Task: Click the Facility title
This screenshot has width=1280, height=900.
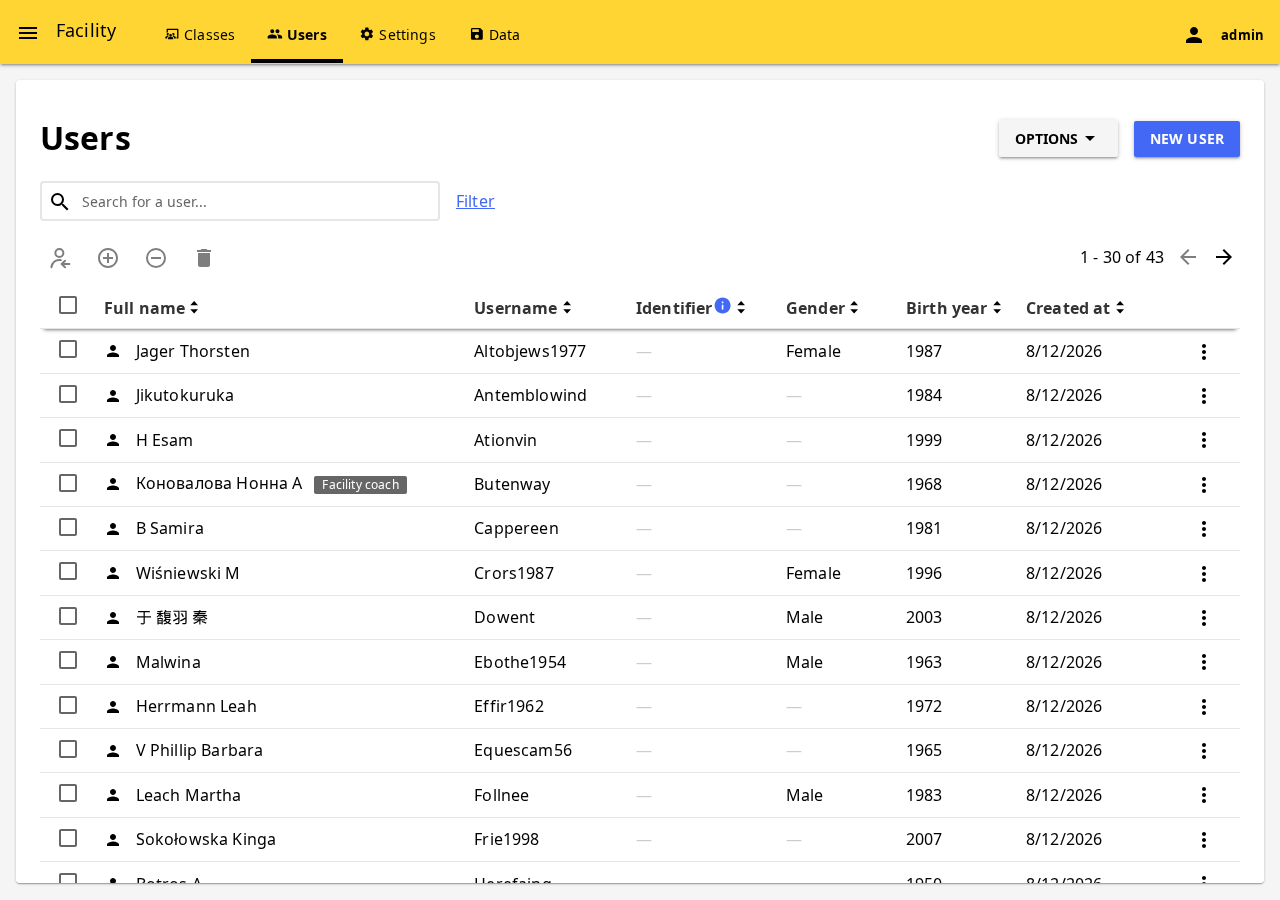Action: [x=86, y=31]
